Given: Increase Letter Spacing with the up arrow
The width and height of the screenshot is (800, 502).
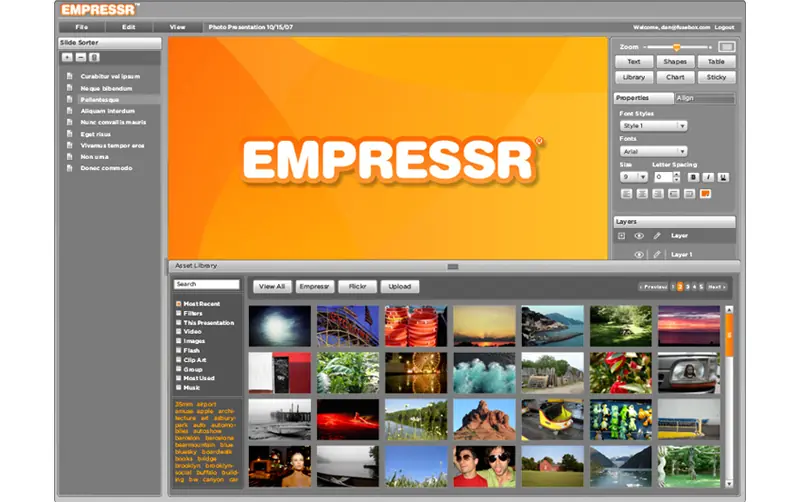Looking at the screenshot, I should (x=677, y=174).
